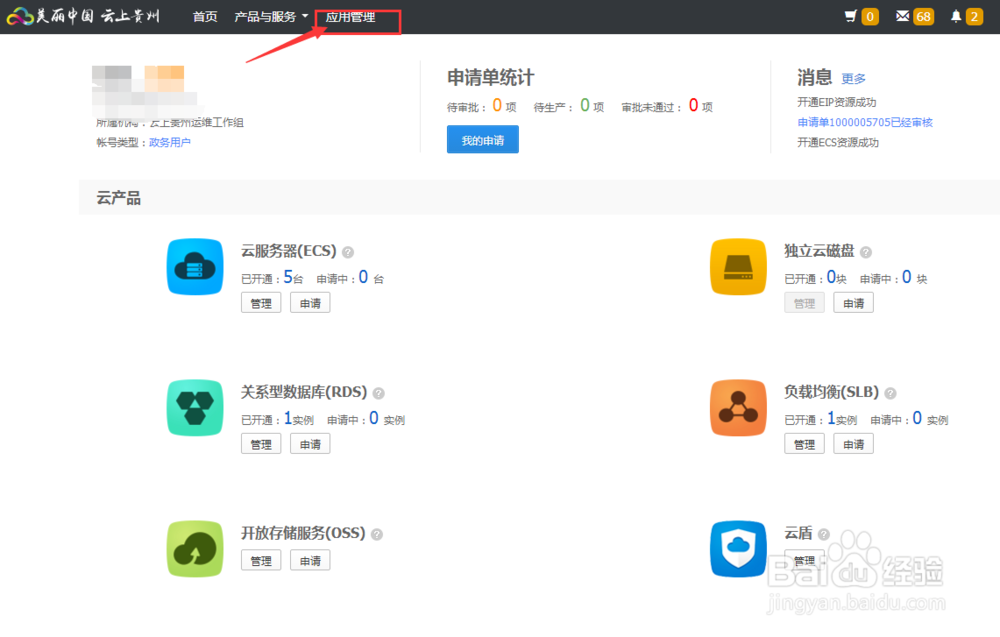Open the 负载均衡(SLB) orange icon
Screen dimensions: 1000x637
(738, 408)
